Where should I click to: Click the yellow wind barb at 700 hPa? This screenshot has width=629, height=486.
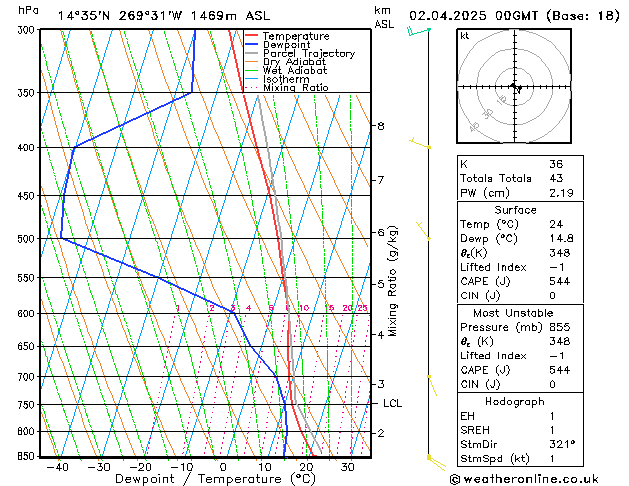(x=432, y=385)
